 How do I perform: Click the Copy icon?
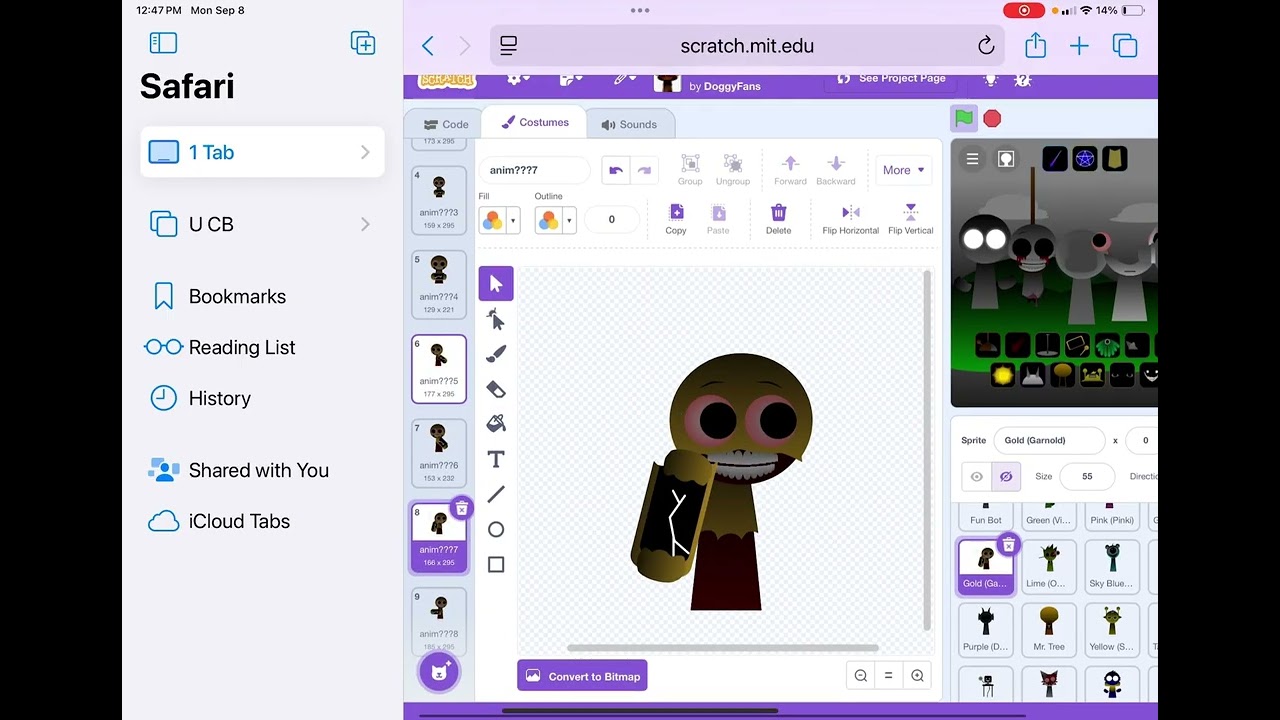click(676, 219)
